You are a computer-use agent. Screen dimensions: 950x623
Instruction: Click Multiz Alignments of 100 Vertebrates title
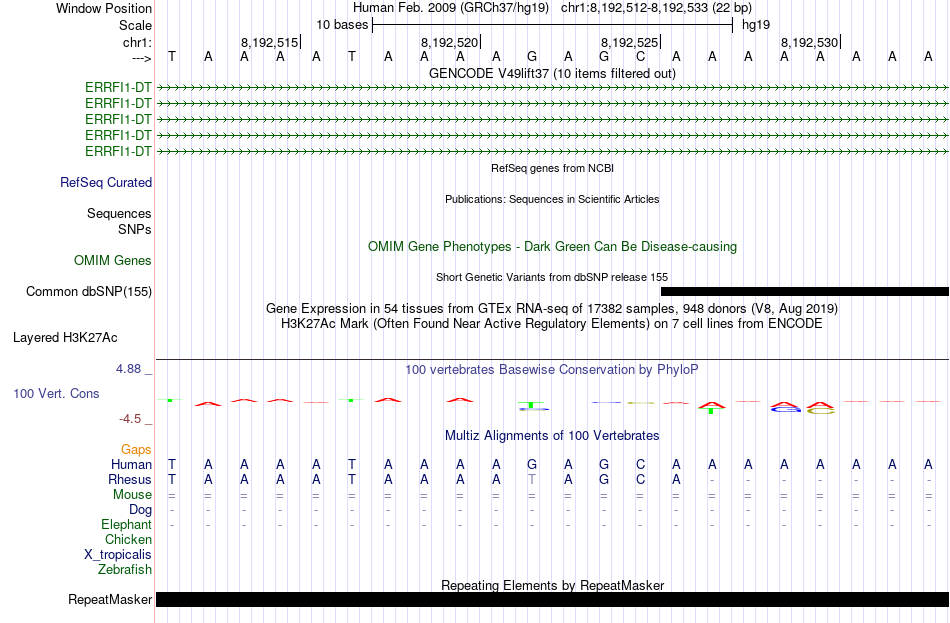pyautogui.click(x=553, y=436)
